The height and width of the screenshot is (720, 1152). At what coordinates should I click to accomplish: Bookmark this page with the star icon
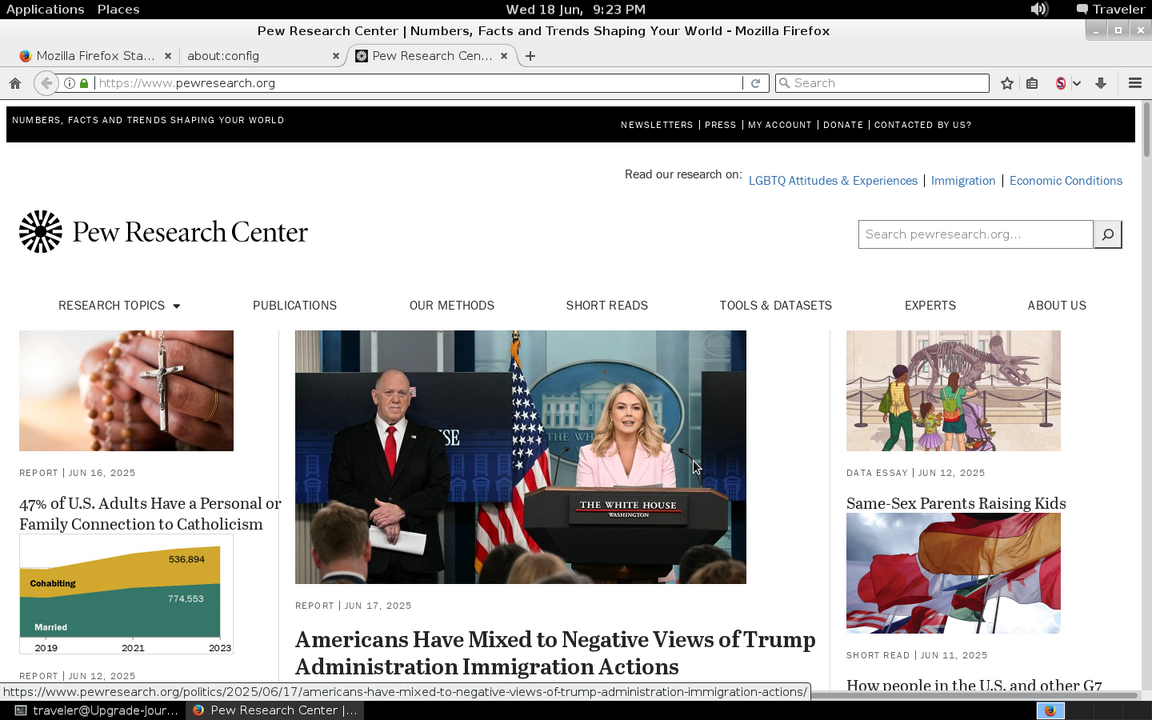coord(1007,83)
